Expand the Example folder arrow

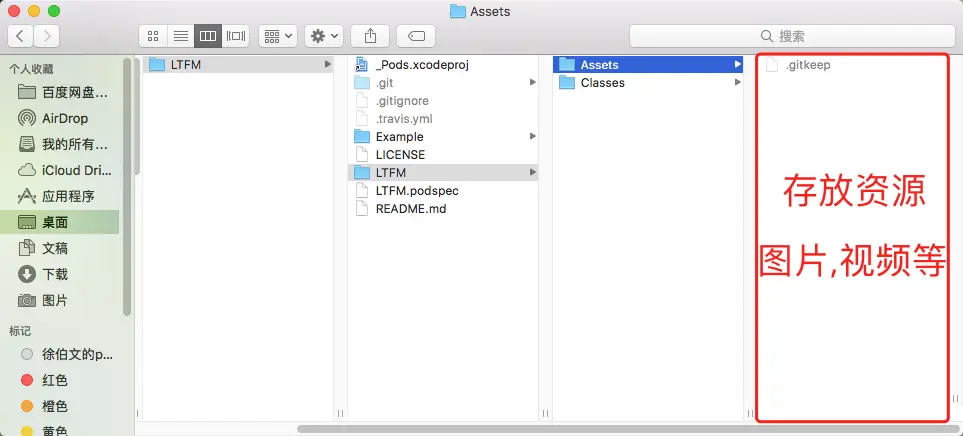coord(532,136)
